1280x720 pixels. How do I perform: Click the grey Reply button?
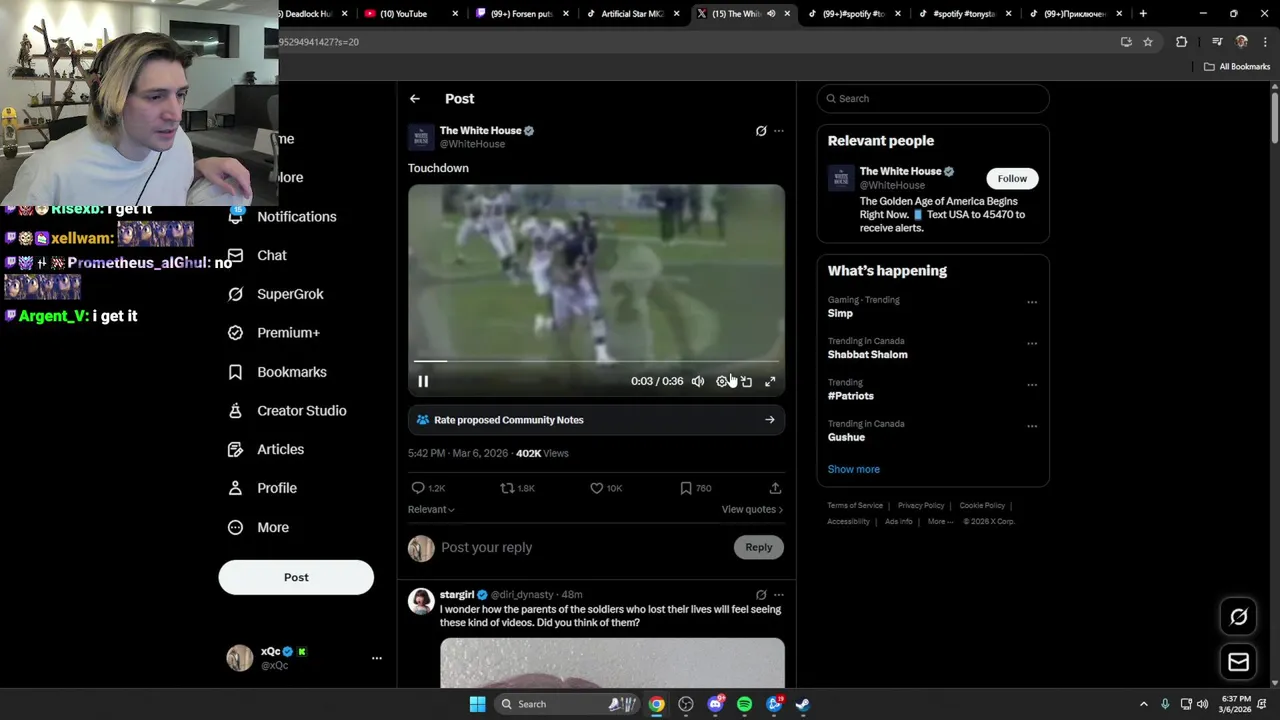[x=759, y=547]
